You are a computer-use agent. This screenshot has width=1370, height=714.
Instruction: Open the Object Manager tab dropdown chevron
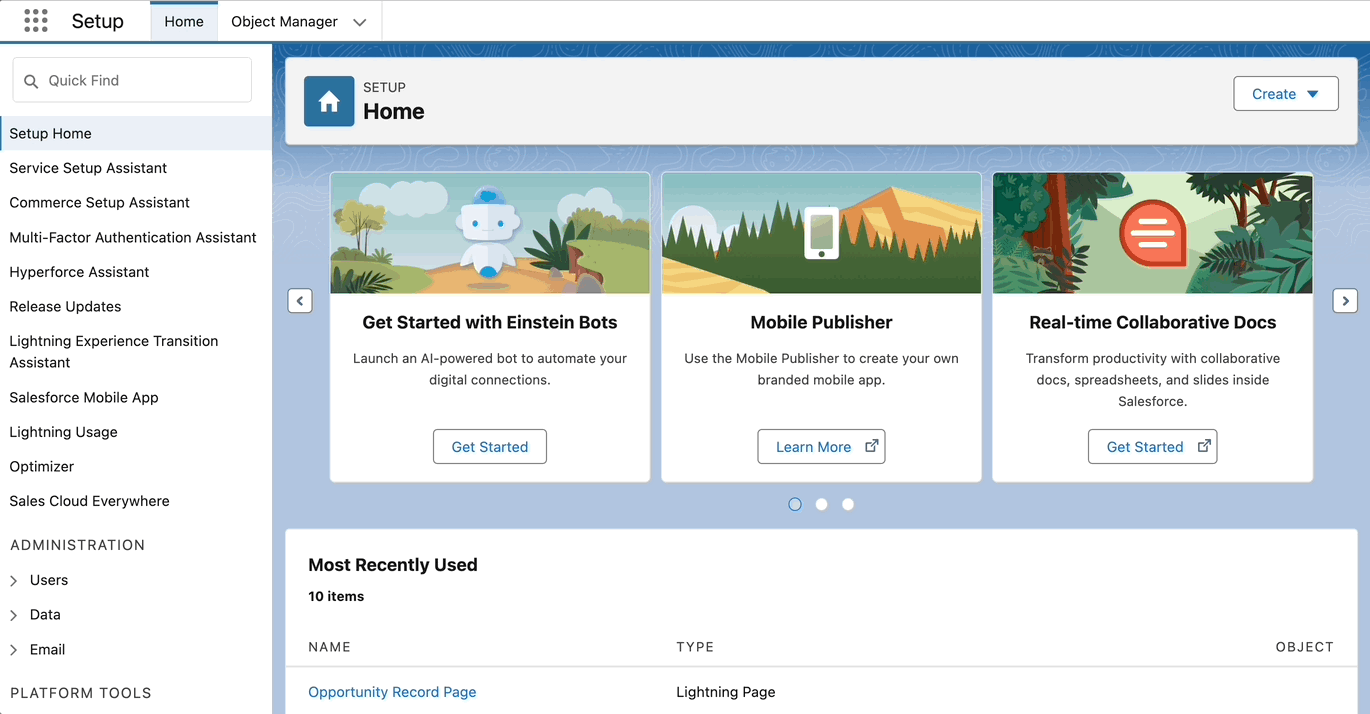[360, 22]
